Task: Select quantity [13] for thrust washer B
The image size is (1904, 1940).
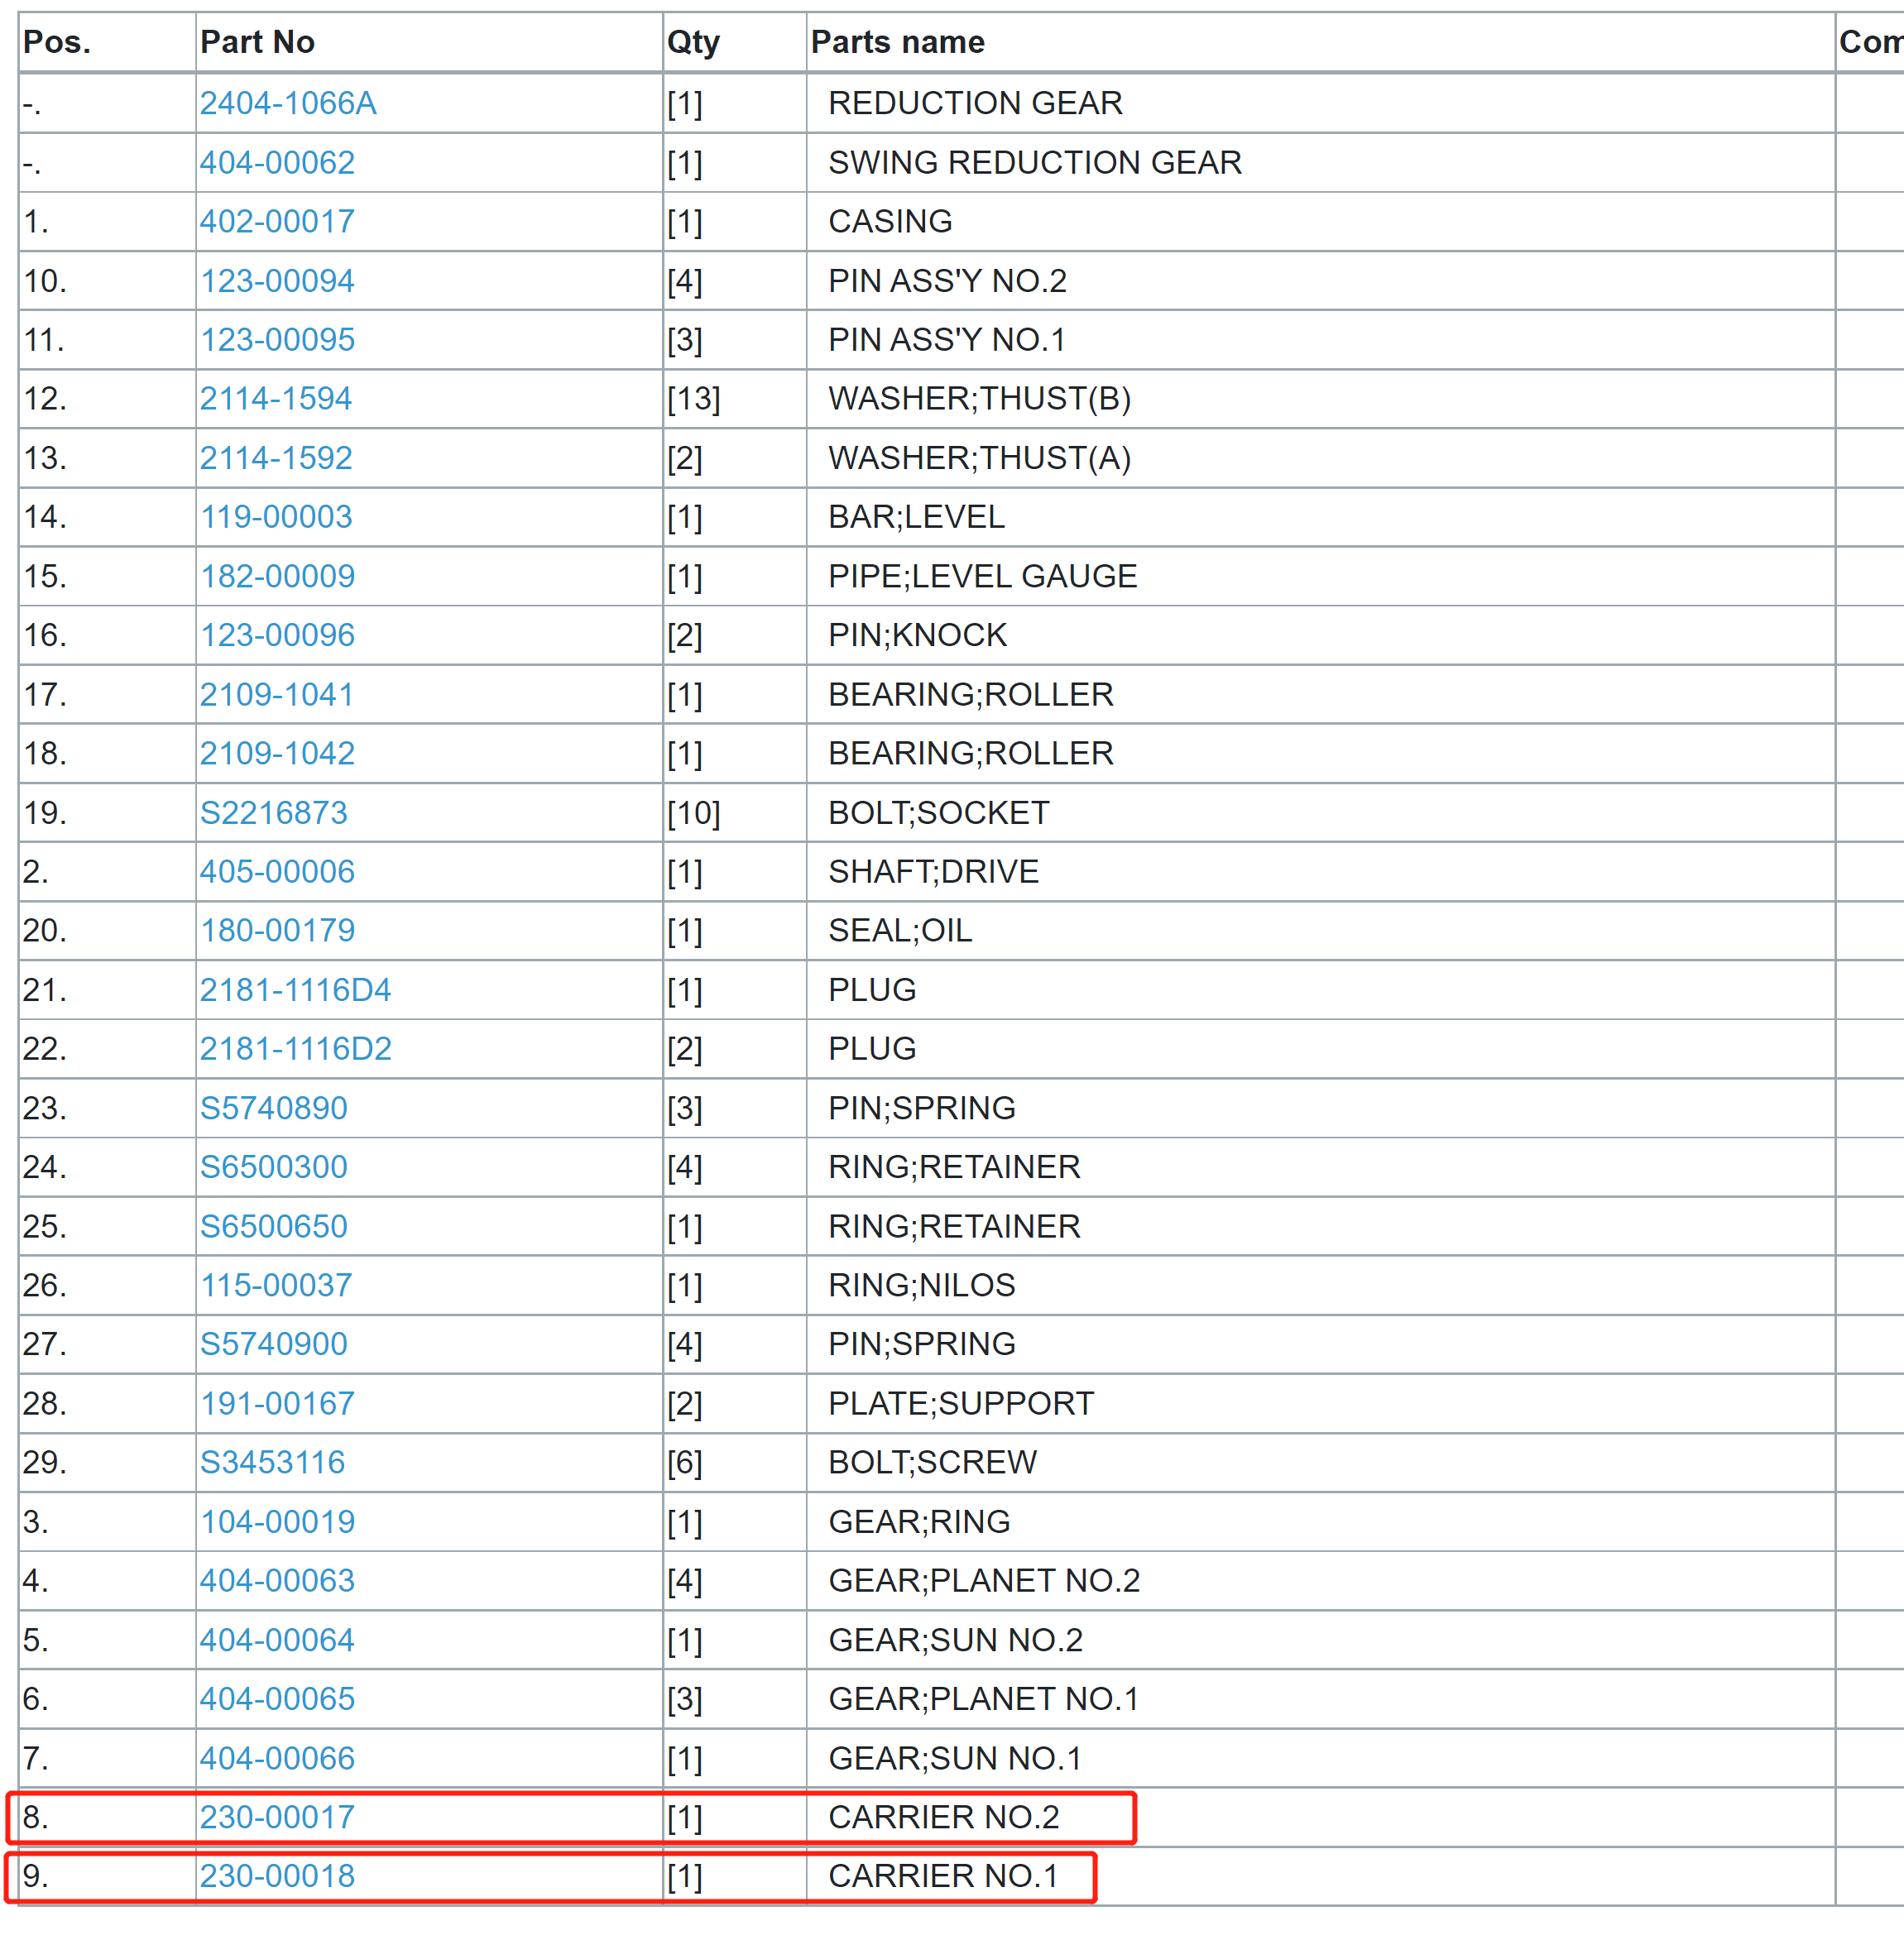Action: [693, 399]
